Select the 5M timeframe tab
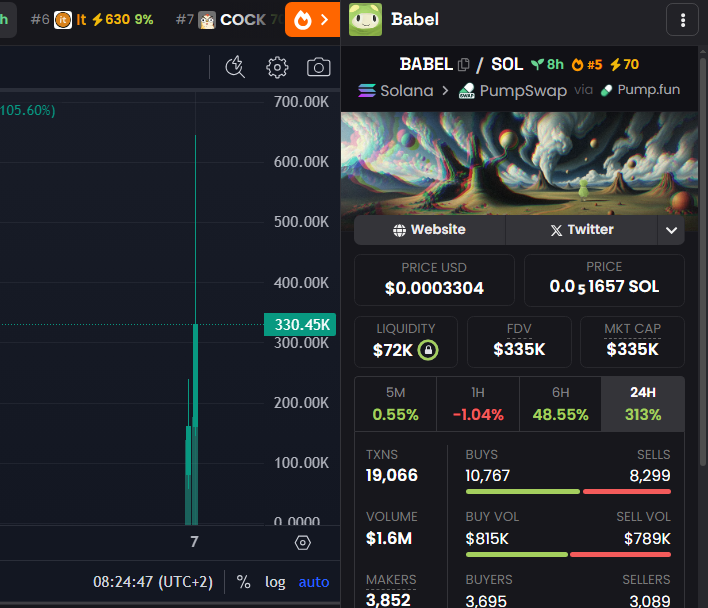 click(x=396, y=404)
